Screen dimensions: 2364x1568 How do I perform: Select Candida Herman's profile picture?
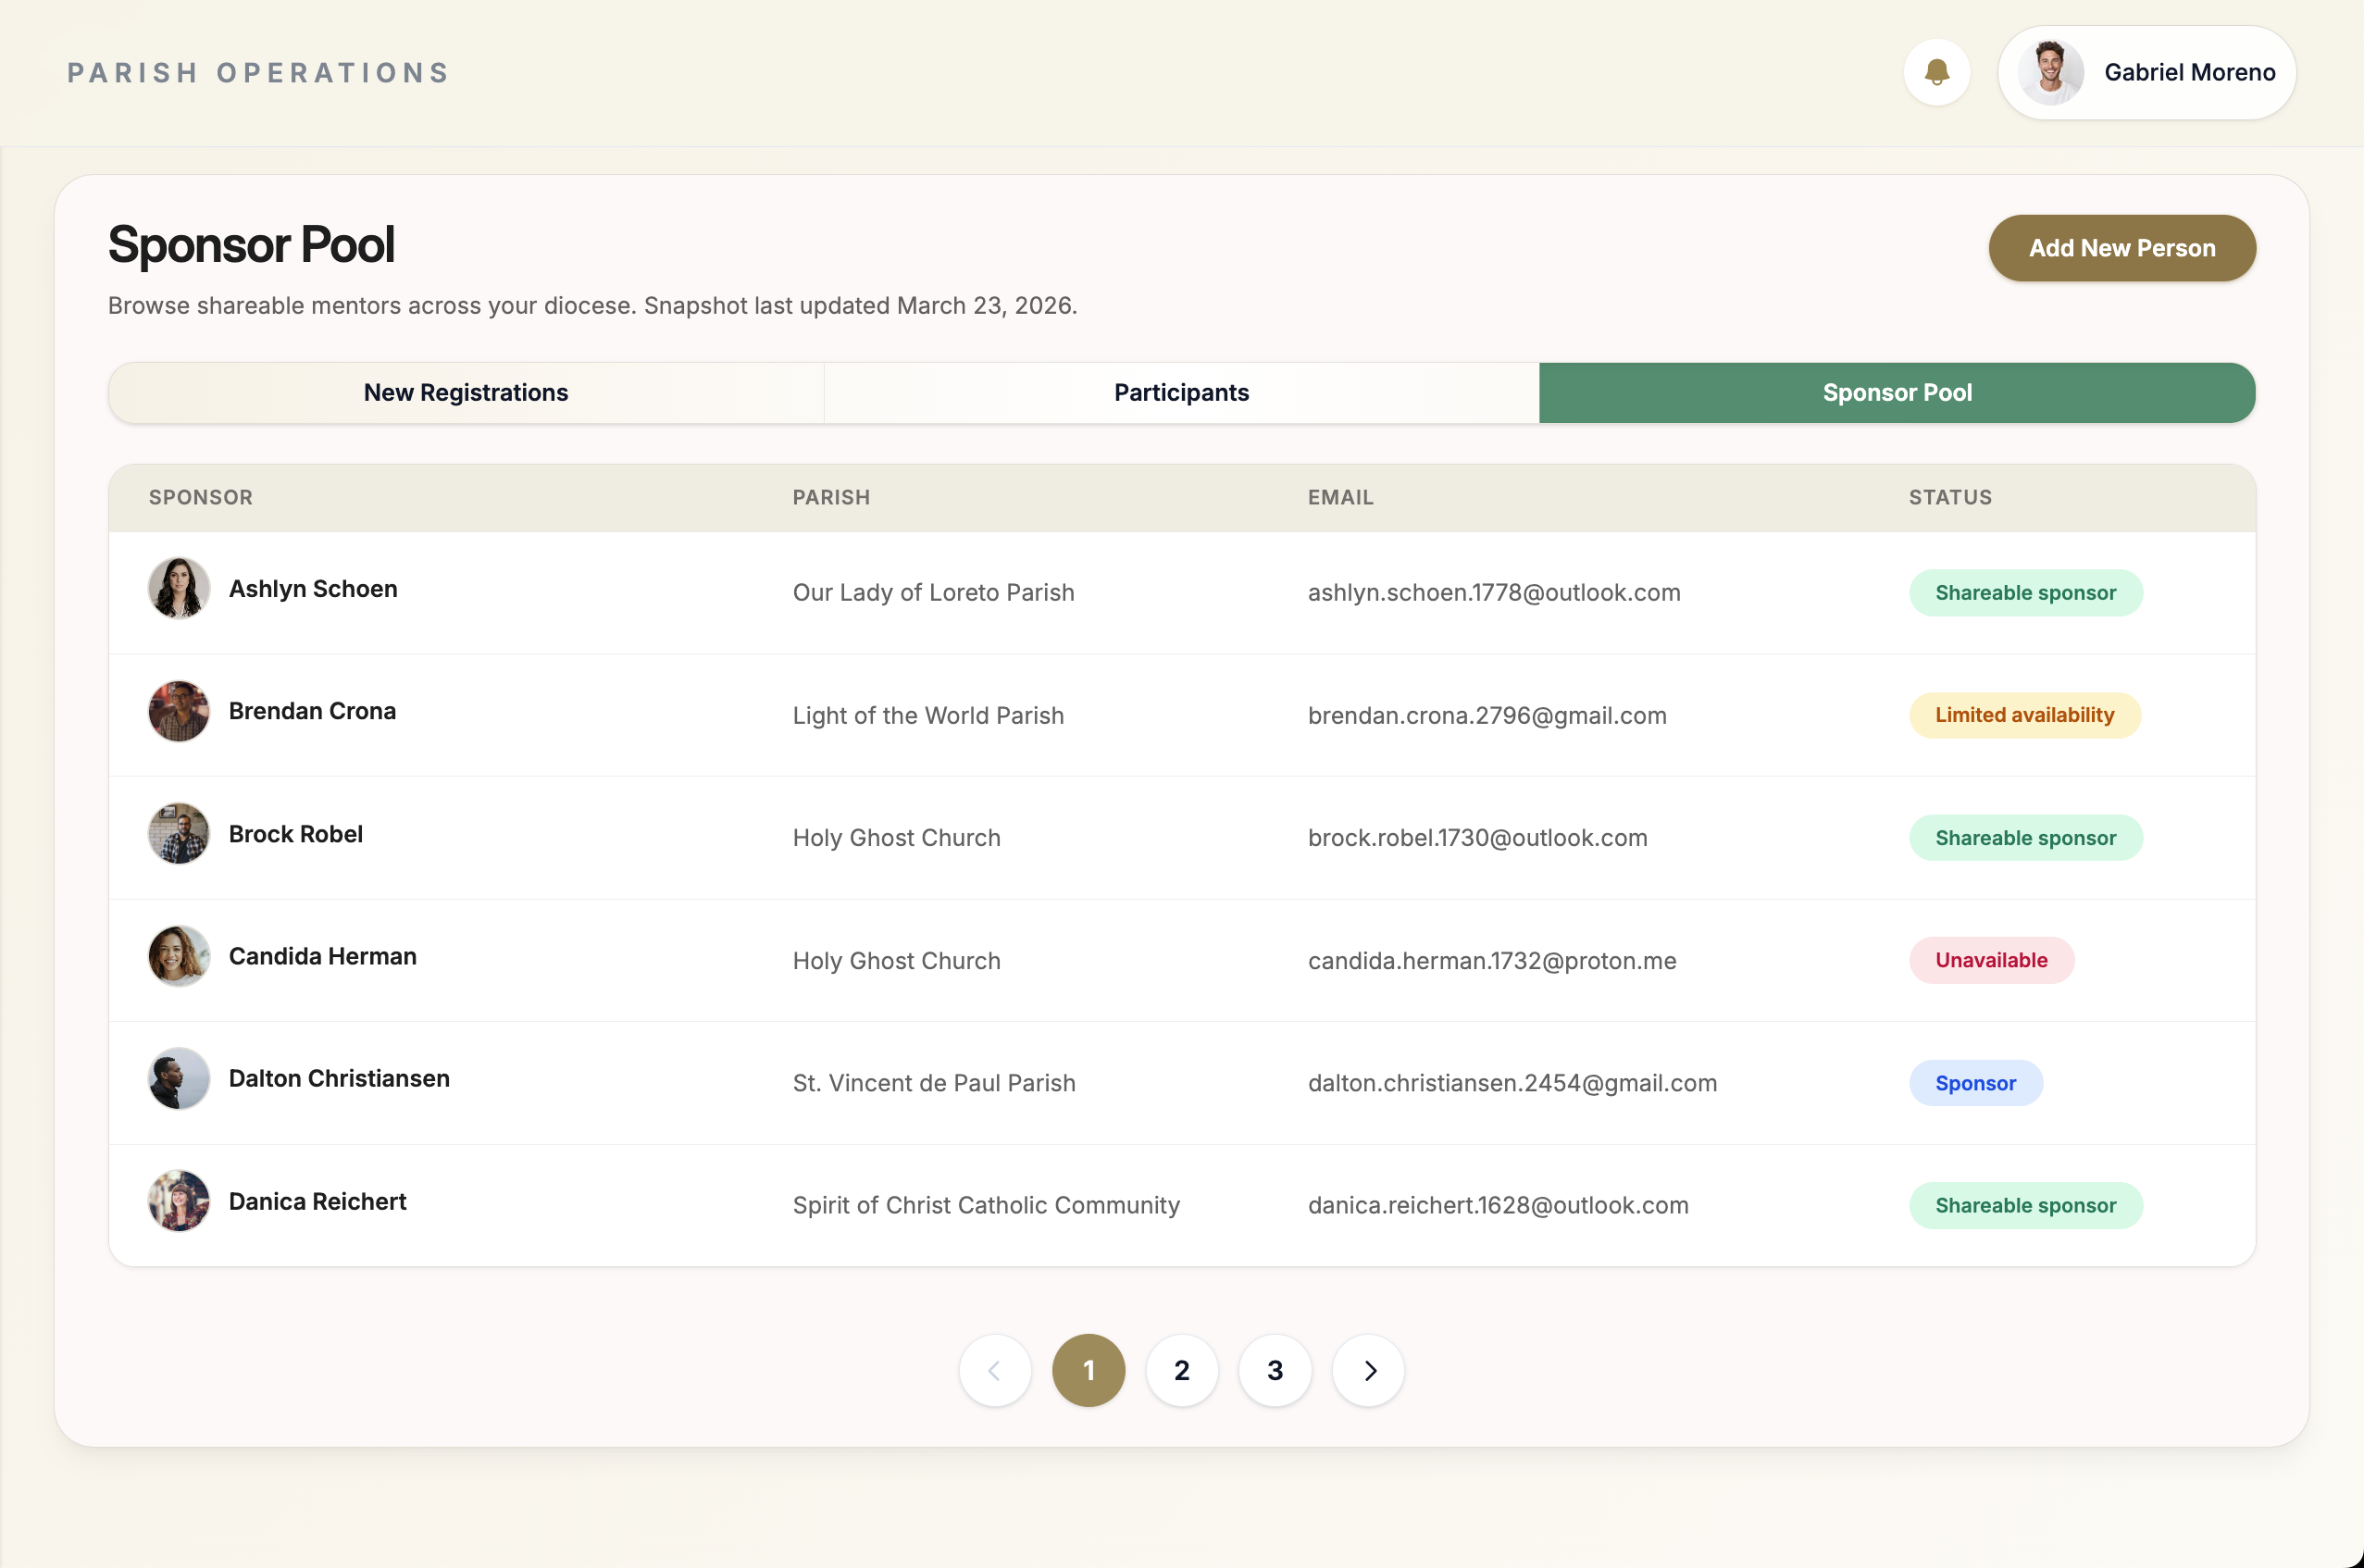179,956
